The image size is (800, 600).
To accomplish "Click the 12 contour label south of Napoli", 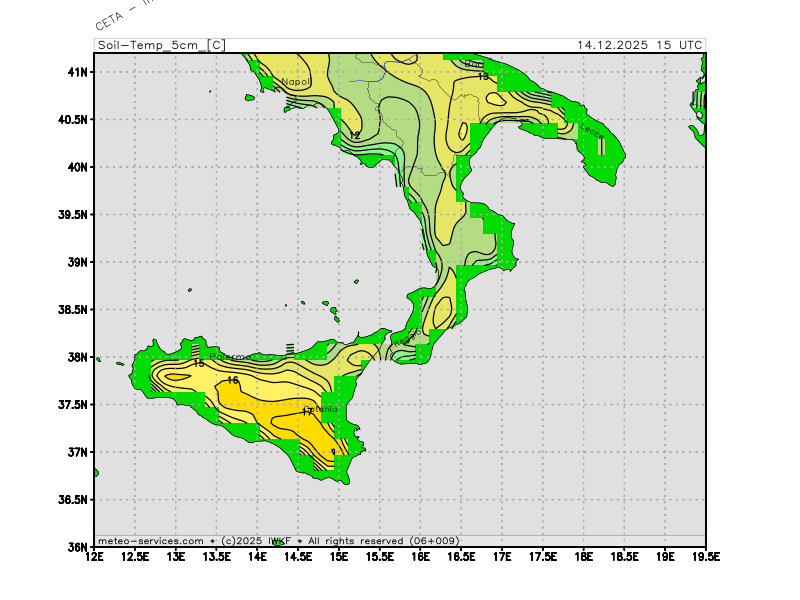I will [355, 135].
